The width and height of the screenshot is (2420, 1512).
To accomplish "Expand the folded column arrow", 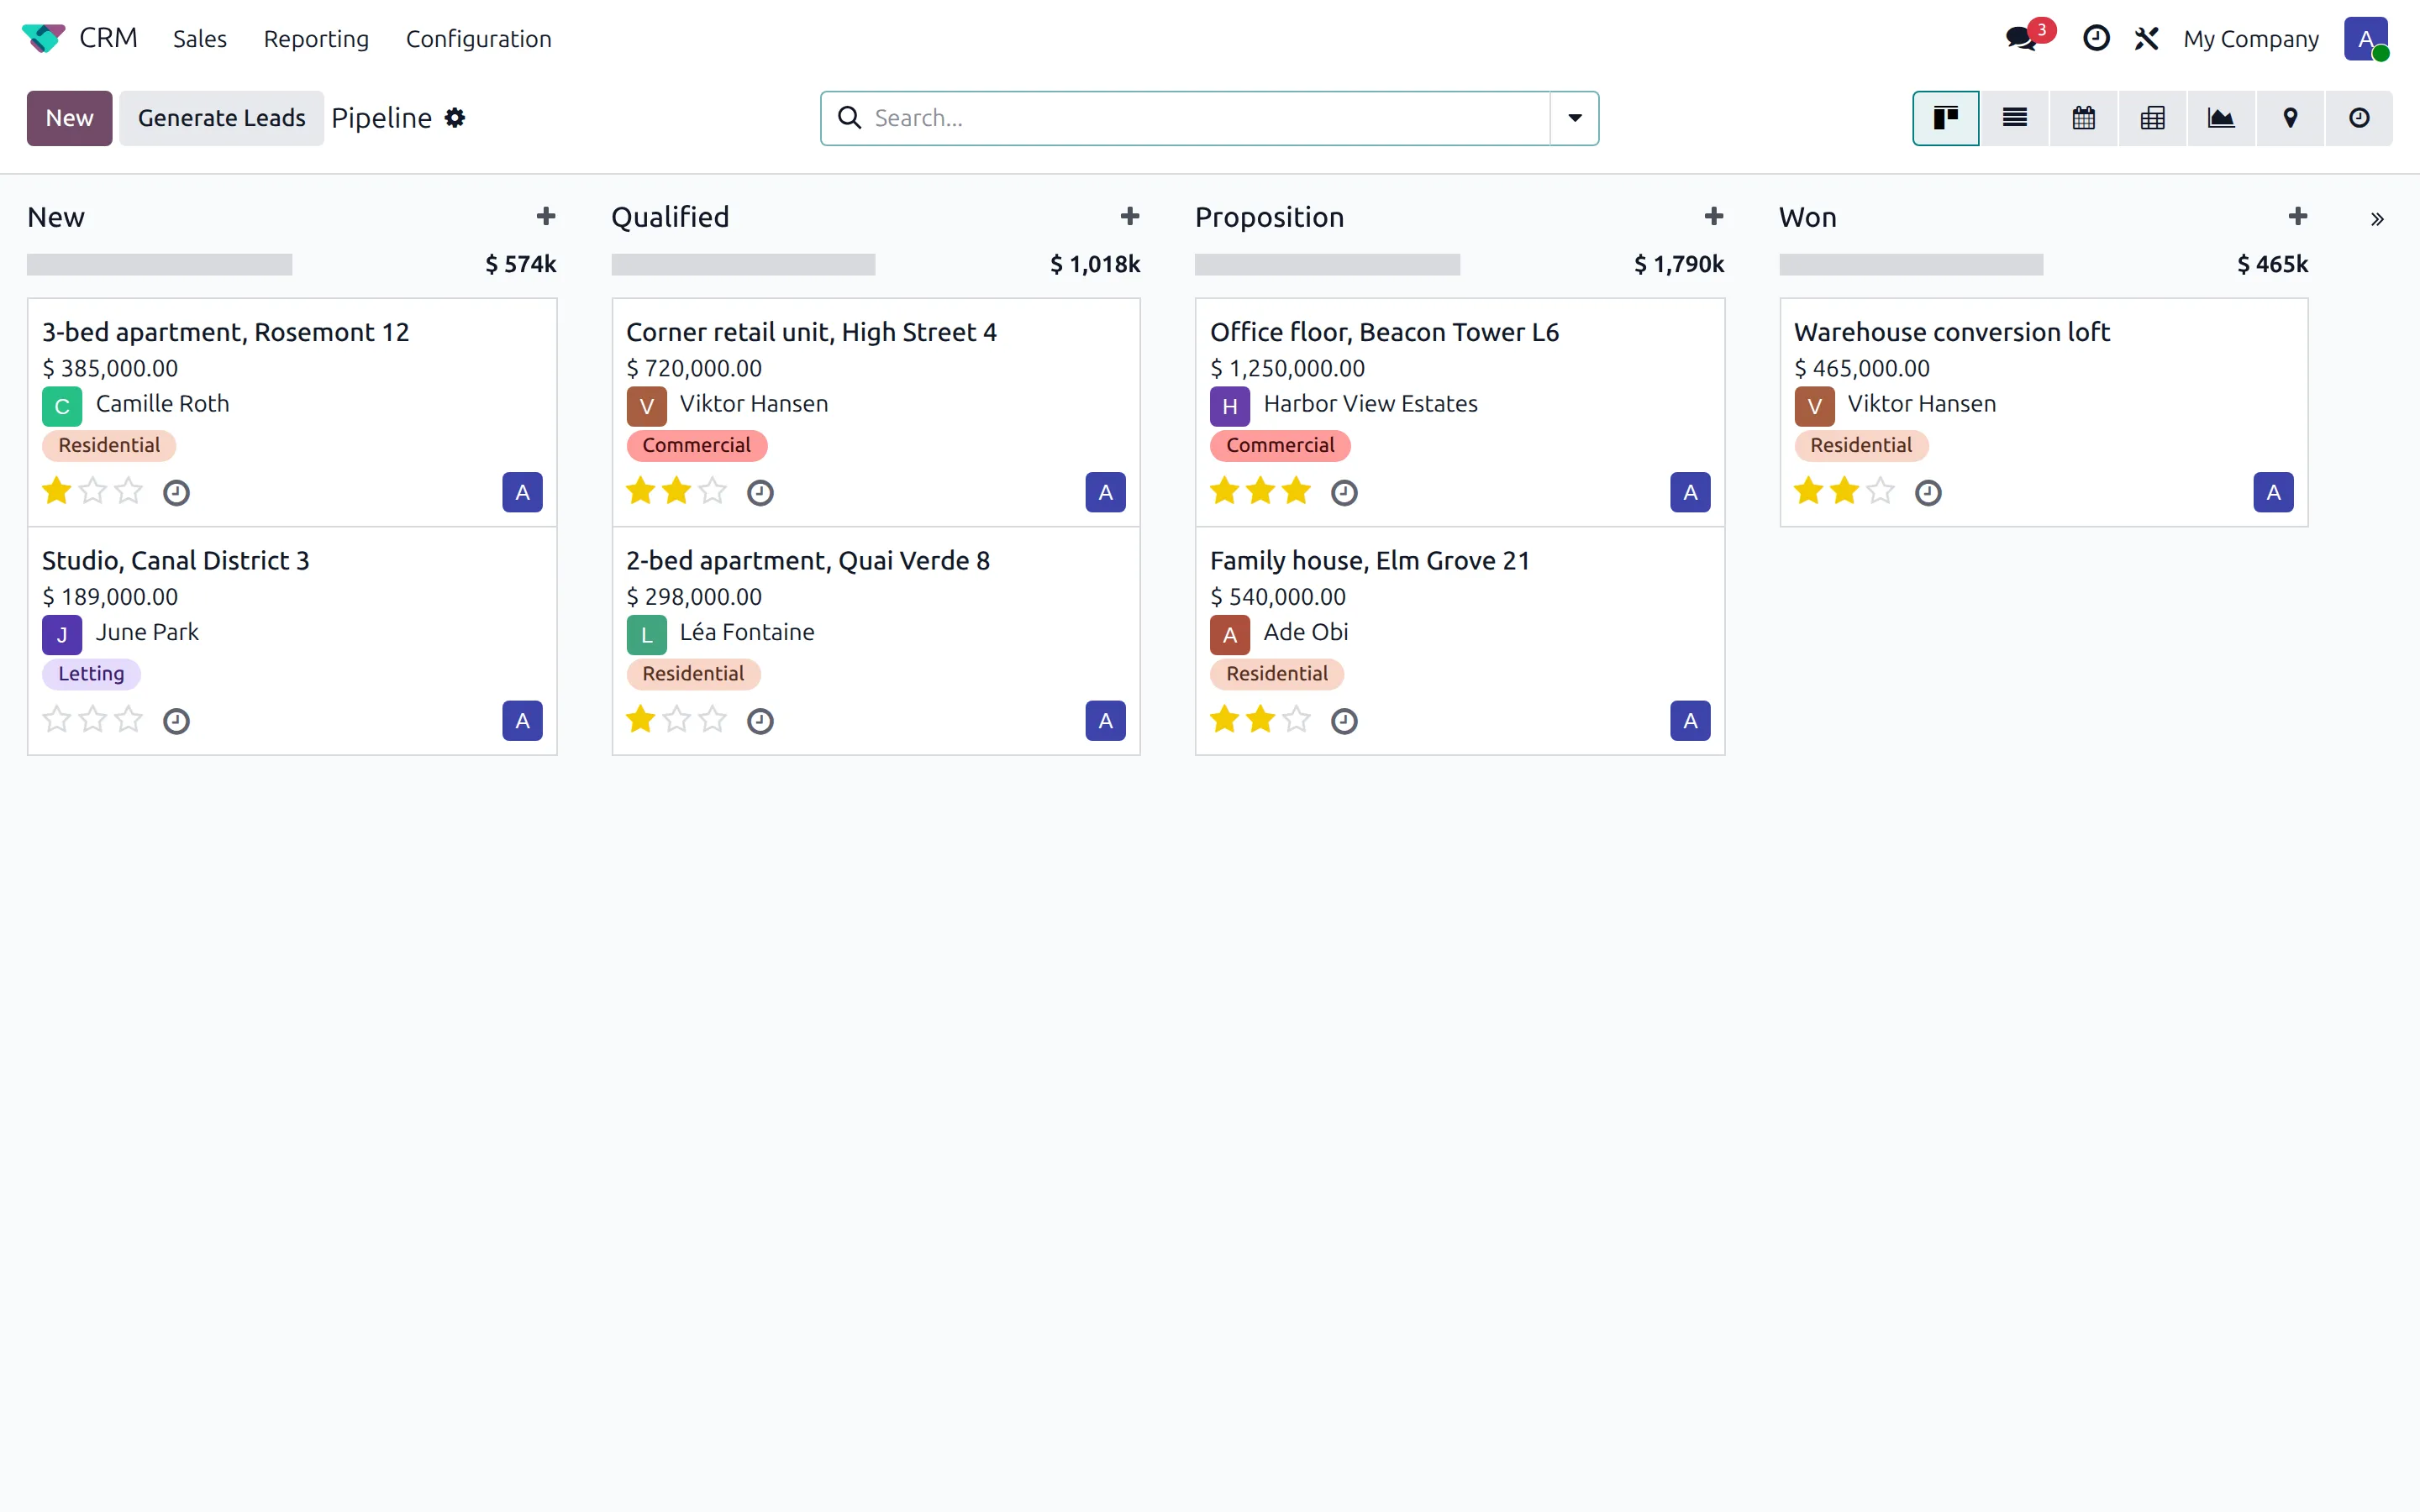I will 2377,219.
